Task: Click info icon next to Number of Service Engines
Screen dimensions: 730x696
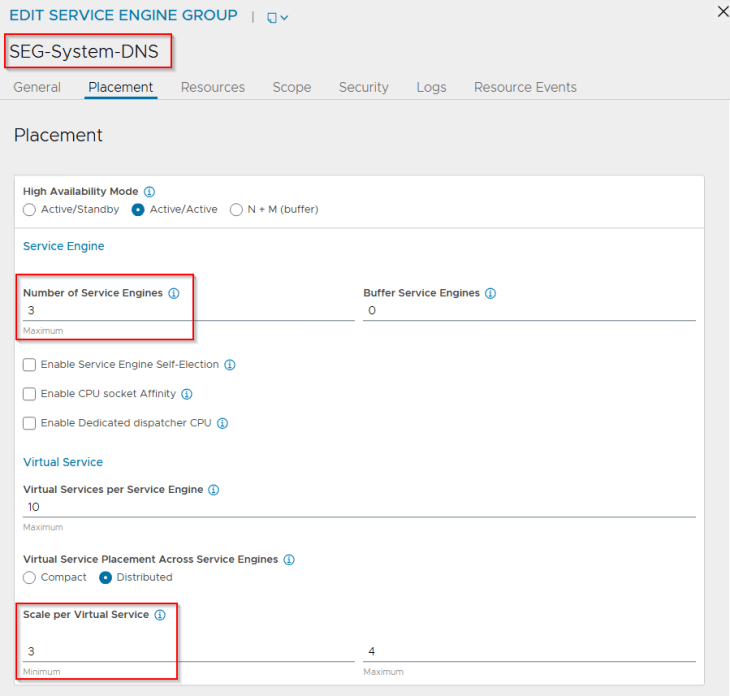Action: click(x=173, y=293)
